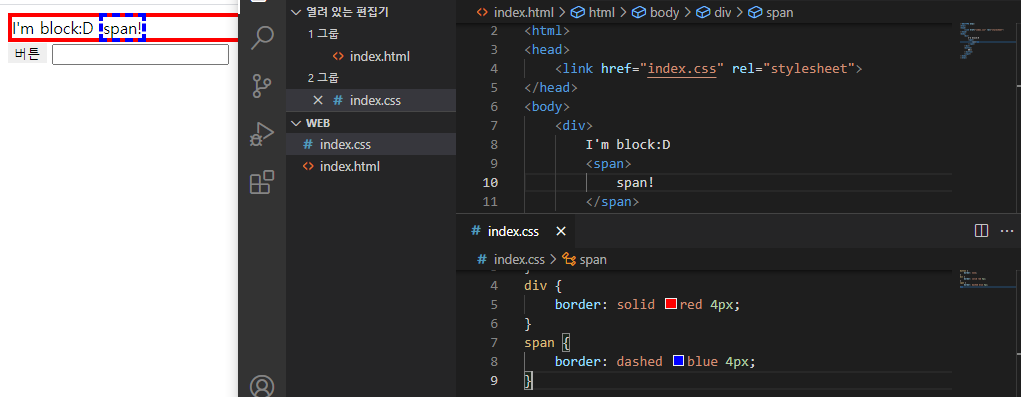
Task: Open the Extensions view
Action: click(262, 183)
